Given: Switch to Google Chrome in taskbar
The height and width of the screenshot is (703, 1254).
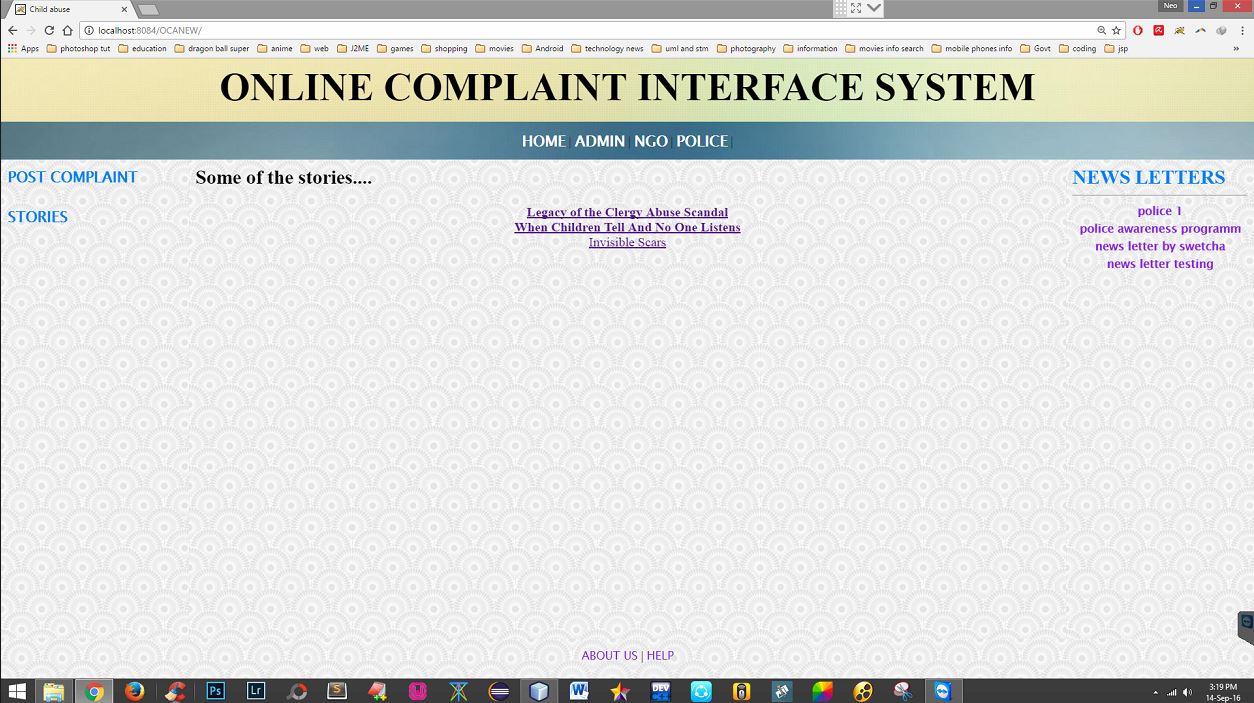Looking at the screenshot, I should 94,691.
